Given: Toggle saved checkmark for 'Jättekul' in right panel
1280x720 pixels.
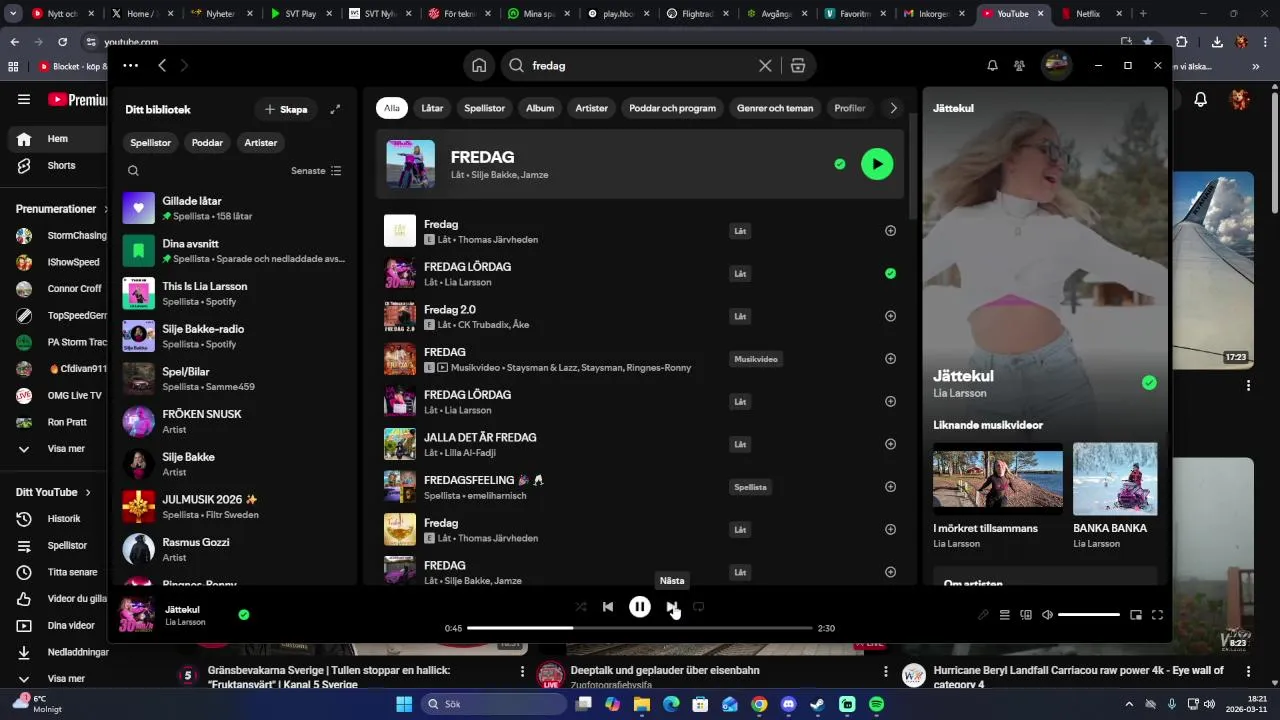Looking at the screenshot, I should (x=1149, y=383).
